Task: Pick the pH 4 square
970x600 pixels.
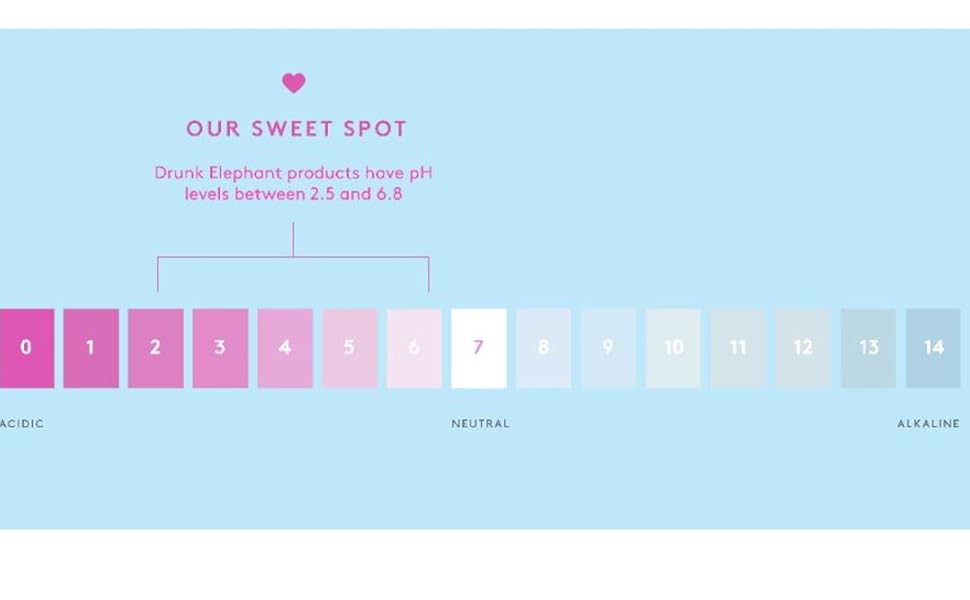Action: [x=285, y=348]
